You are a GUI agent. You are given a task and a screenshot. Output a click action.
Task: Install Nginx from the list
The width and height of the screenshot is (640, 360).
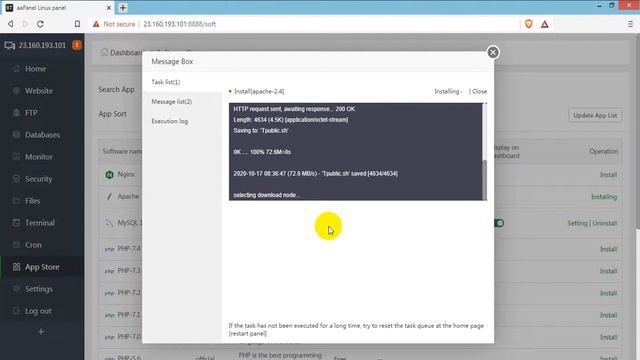[x=608, y=175]
